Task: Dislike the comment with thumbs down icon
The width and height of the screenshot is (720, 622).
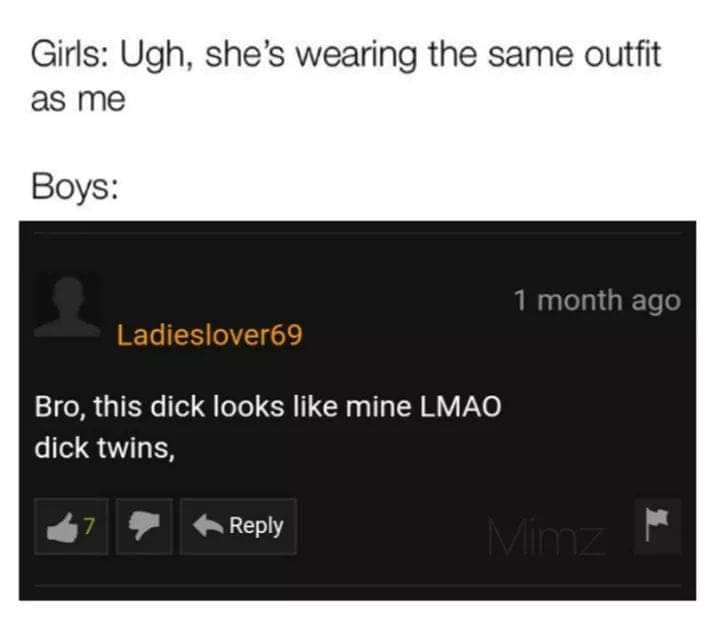Action: [x=144, y=527]
